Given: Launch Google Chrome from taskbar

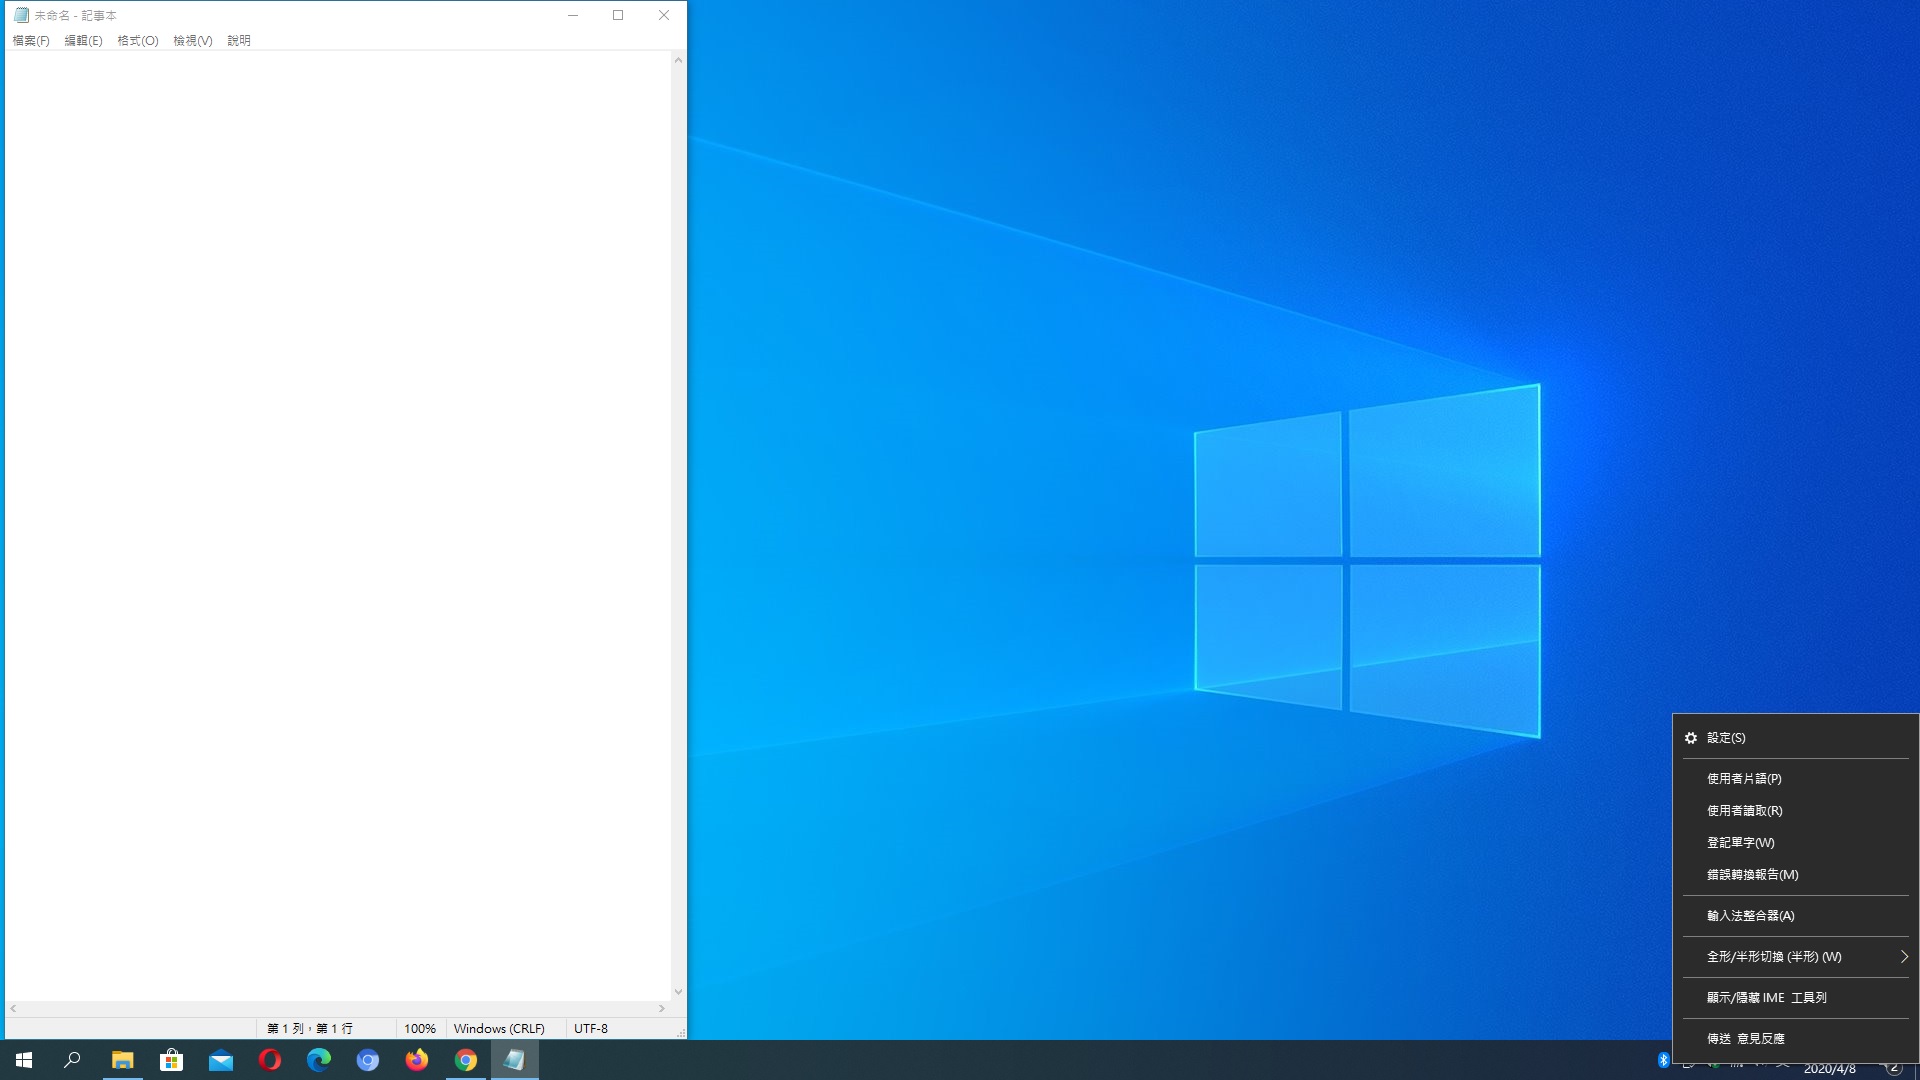Looking at the screenshot, I should (465, 1060).
